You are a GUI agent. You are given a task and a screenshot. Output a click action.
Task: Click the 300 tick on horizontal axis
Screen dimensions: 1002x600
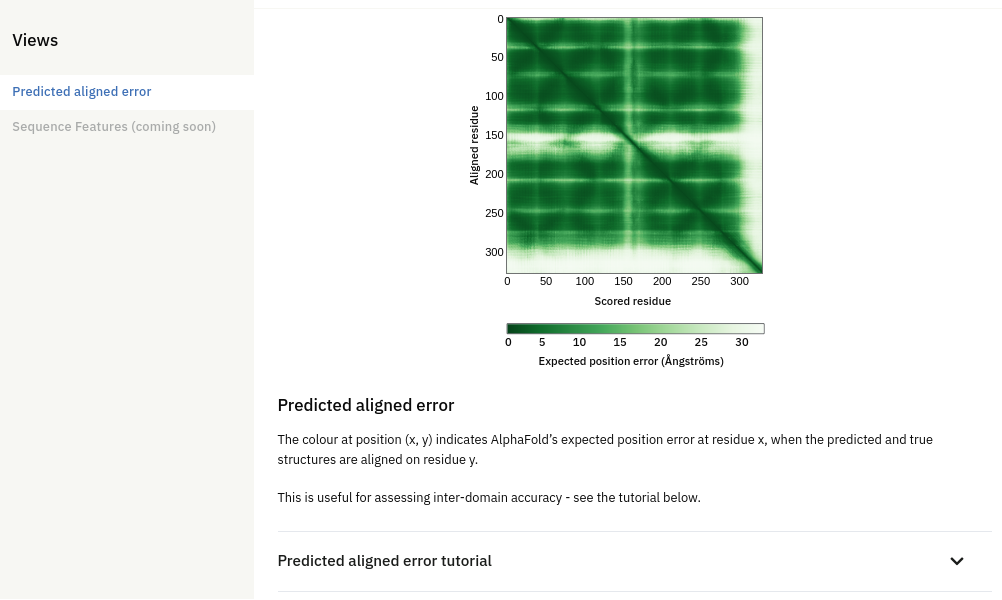point(739,281)
